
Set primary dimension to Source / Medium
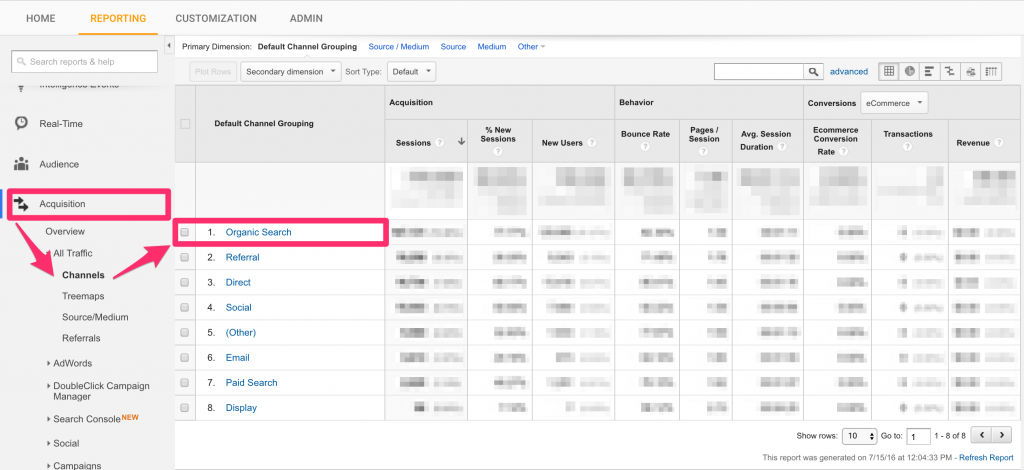[x=398, y=47]
